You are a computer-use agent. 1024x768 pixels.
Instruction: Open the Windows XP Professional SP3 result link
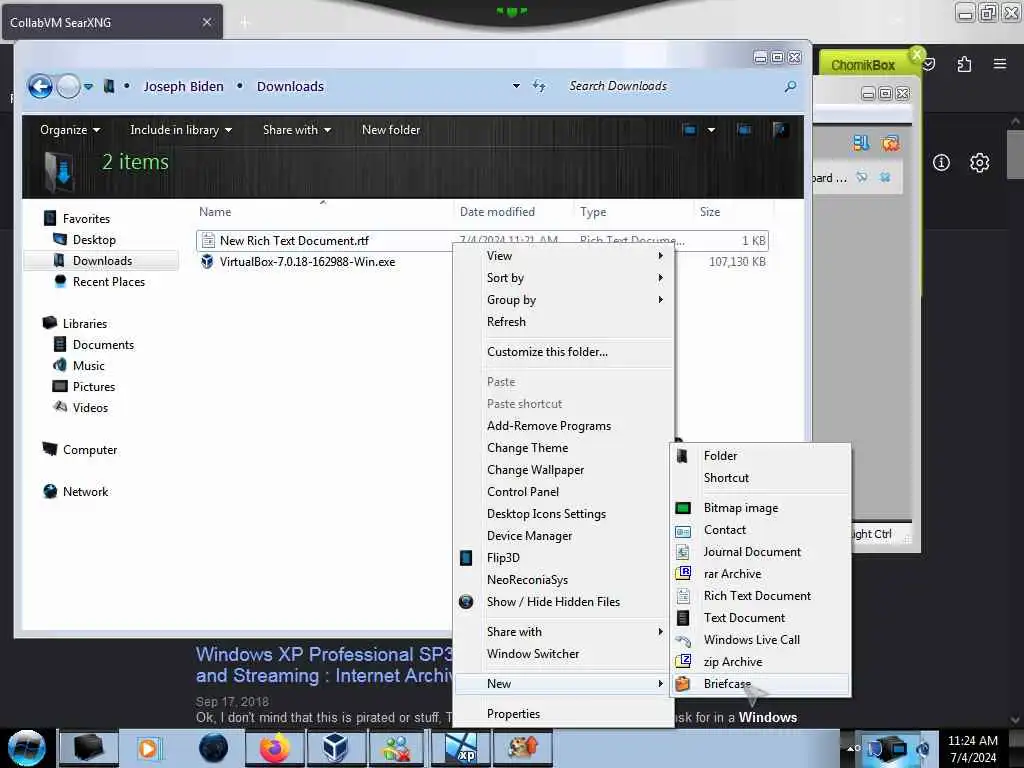[324, 665]
